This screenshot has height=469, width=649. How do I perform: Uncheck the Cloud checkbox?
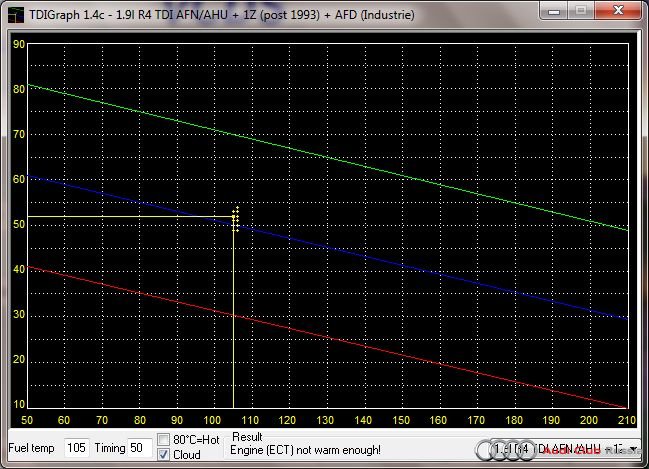click(164, 455)
